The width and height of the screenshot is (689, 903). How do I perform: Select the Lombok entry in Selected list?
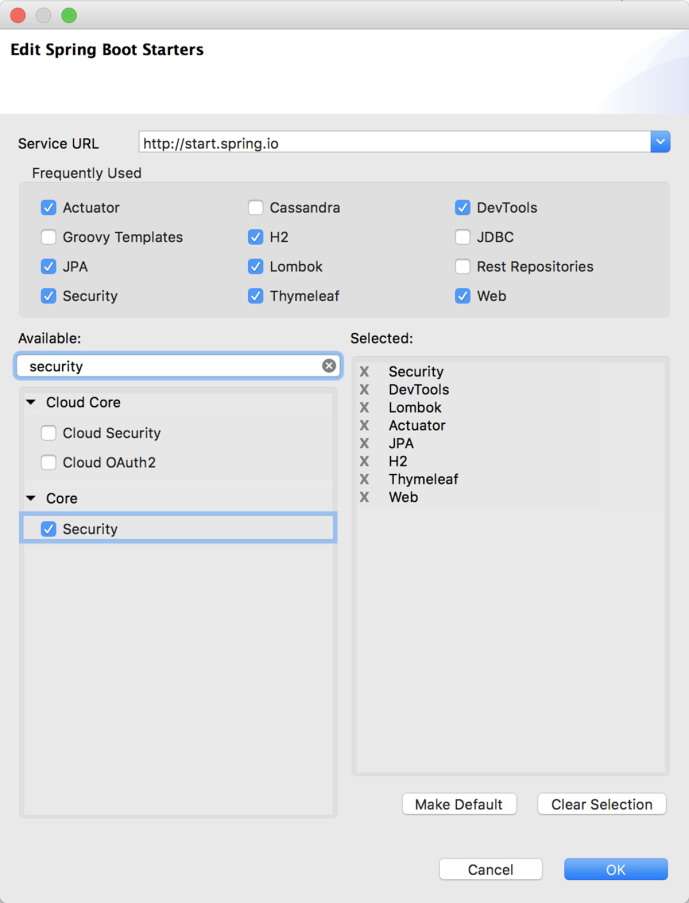(x=415, y=407)
